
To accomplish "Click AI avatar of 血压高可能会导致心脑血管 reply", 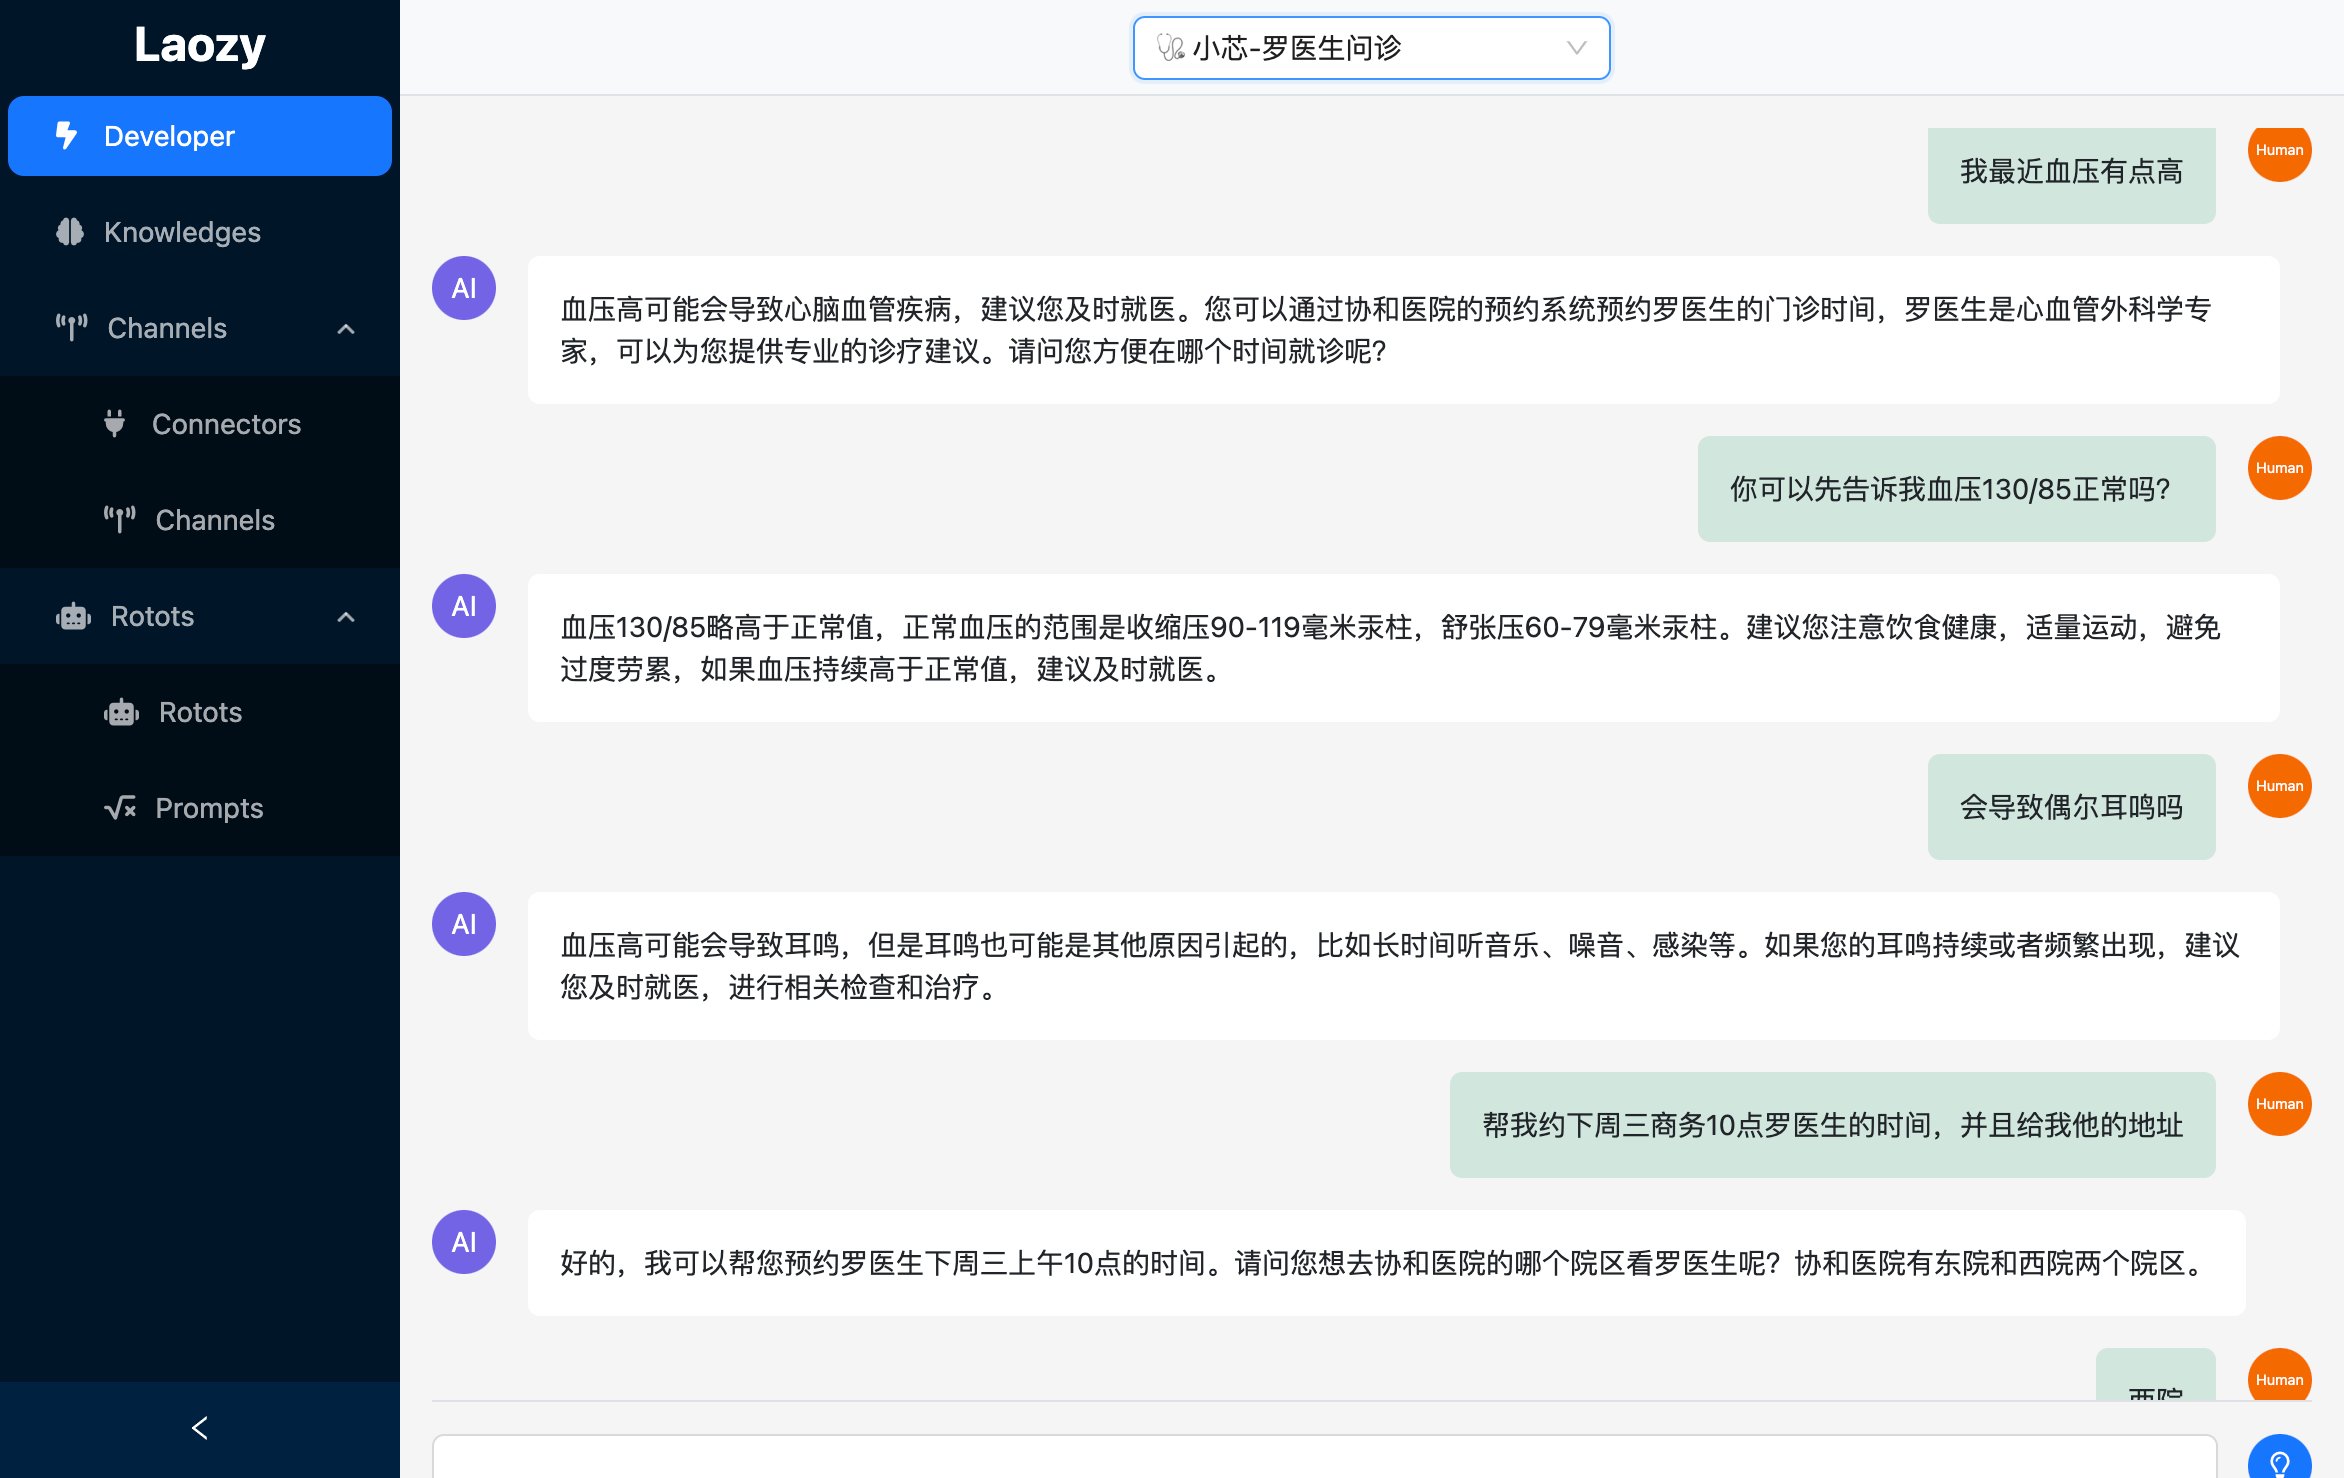I will click(464, 288).
